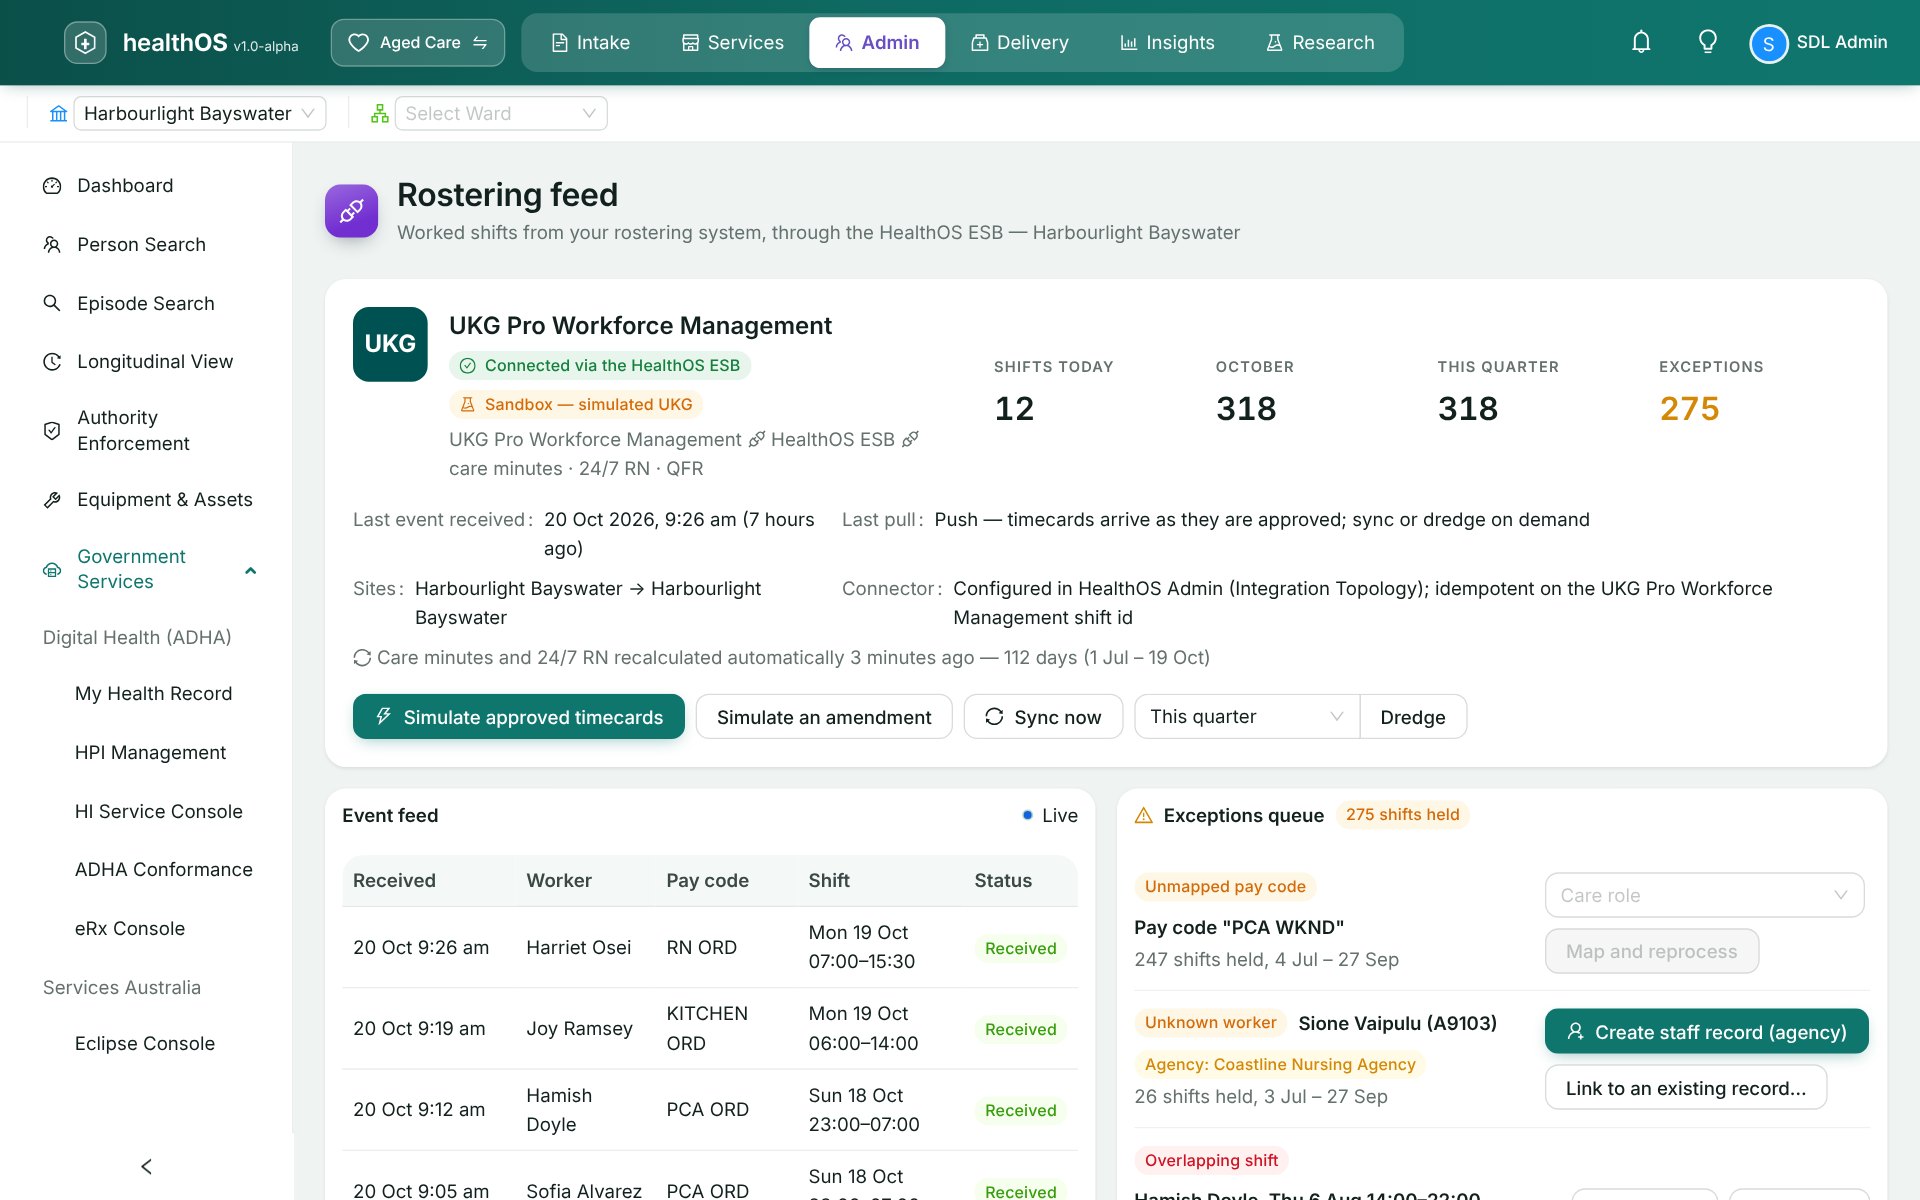Click the purple Rostering feed plug icon
This screenshot has height=1200, width=1920.
coord(351,211)
